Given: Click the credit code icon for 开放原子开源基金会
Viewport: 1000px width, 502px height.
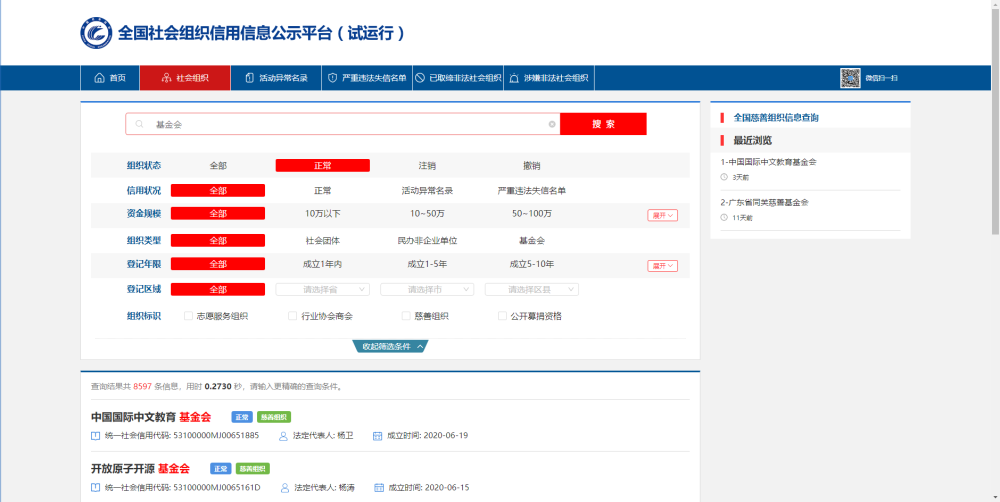Looking at the screenshot, I should [x=96, y=487].
